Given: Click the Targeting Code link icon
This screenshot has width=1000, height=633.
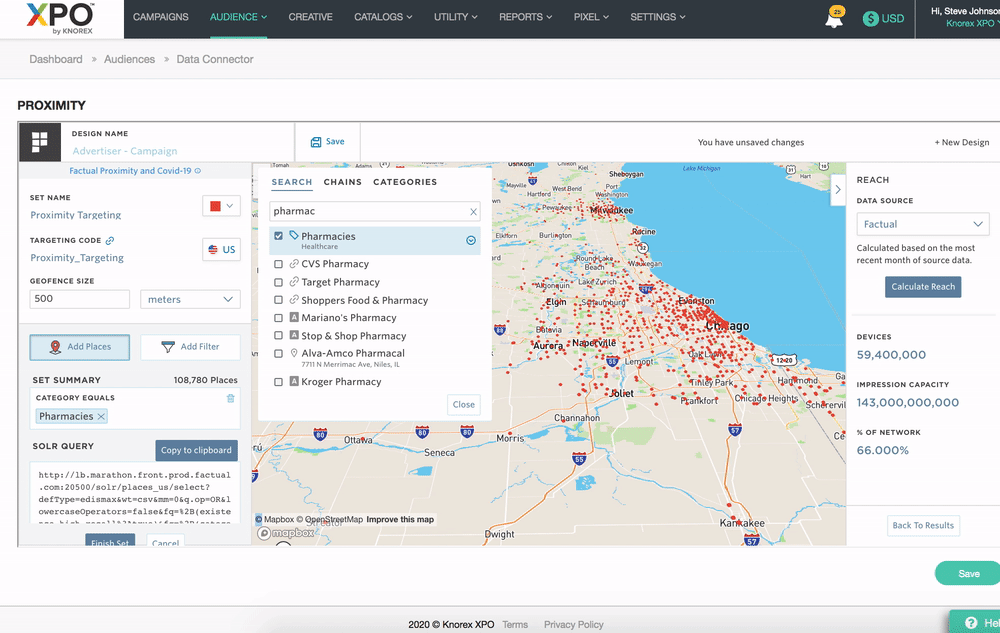Looking at the screenshot, I should tap(110, 240).
